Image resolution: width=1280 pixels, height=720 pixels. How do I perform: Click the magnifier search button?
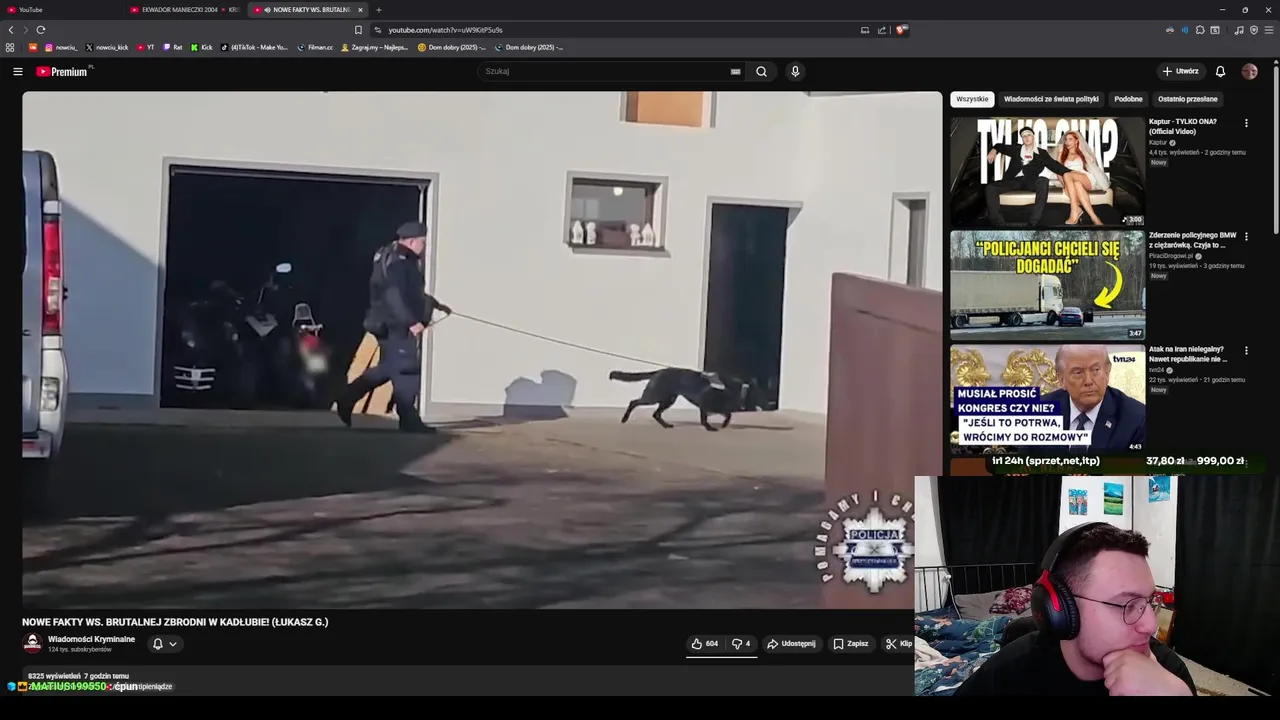(x=761, y=71)
